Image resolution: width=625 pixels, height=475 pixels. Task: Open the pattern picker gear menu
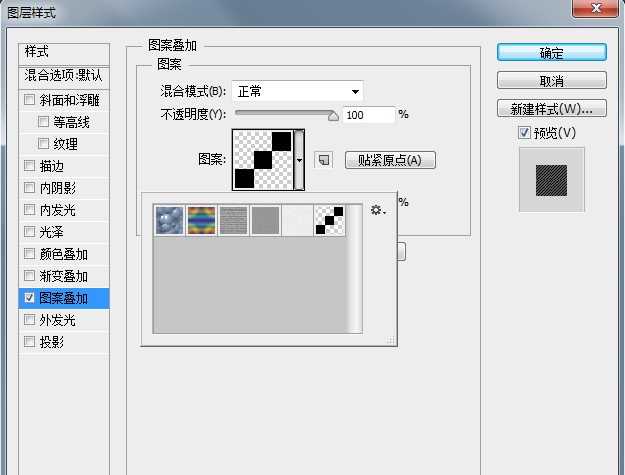coord(377,211)
